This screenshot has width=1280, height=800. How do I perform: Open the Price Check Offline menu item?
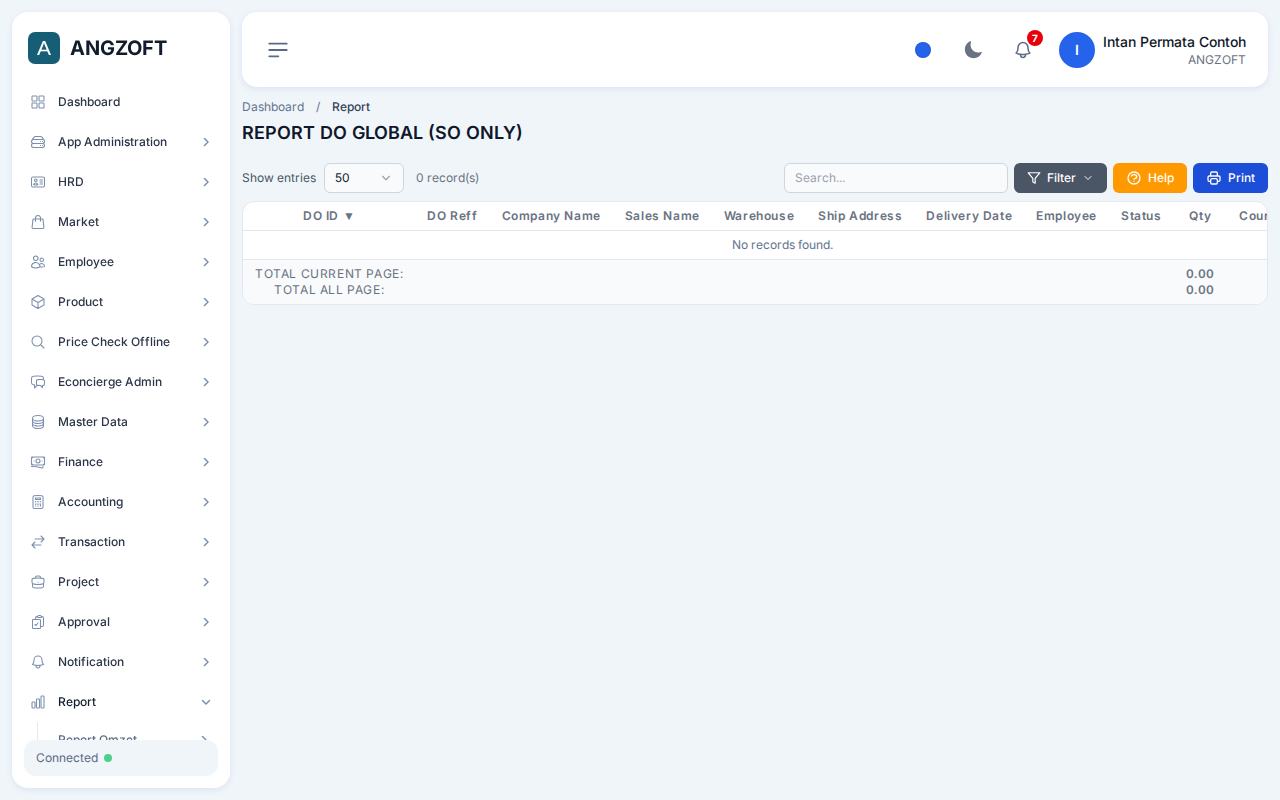click(x=121, y=342)
